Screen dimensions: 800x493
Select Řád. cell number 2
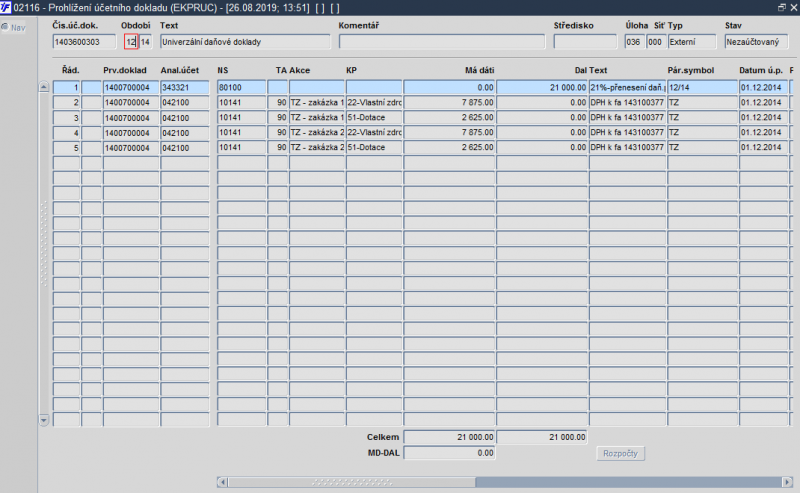(66, 103)
